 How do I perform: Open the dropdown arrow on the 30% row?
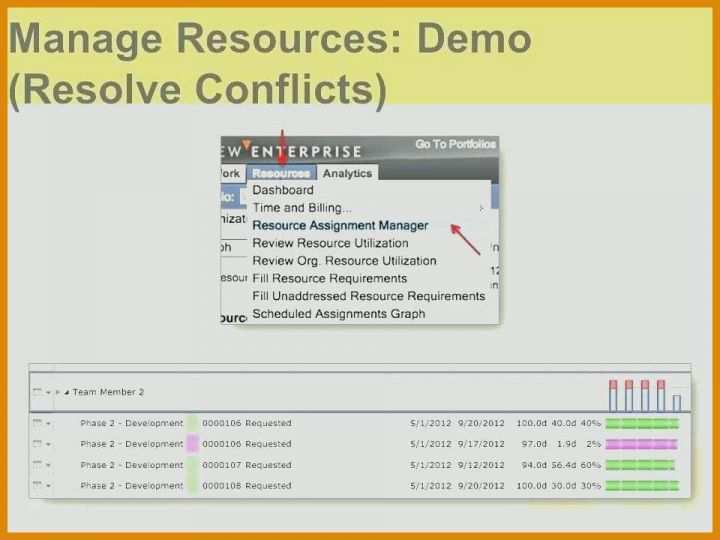point(48,486)
